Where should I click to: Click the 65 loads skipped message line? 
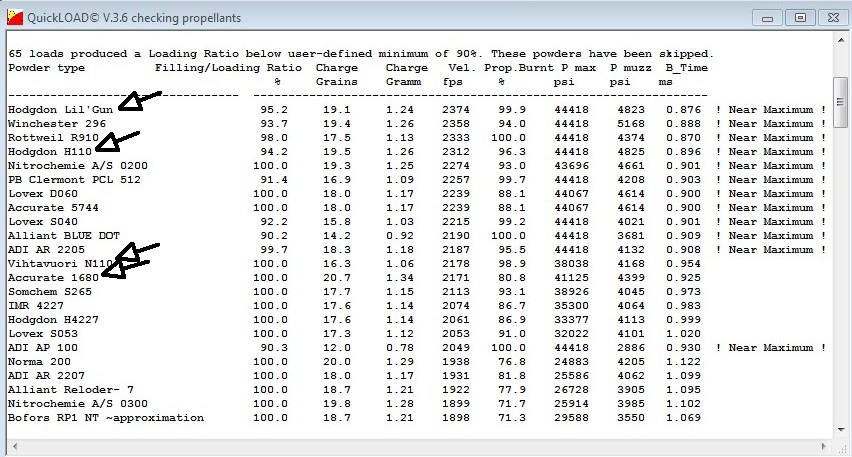(x=361, y=54)
